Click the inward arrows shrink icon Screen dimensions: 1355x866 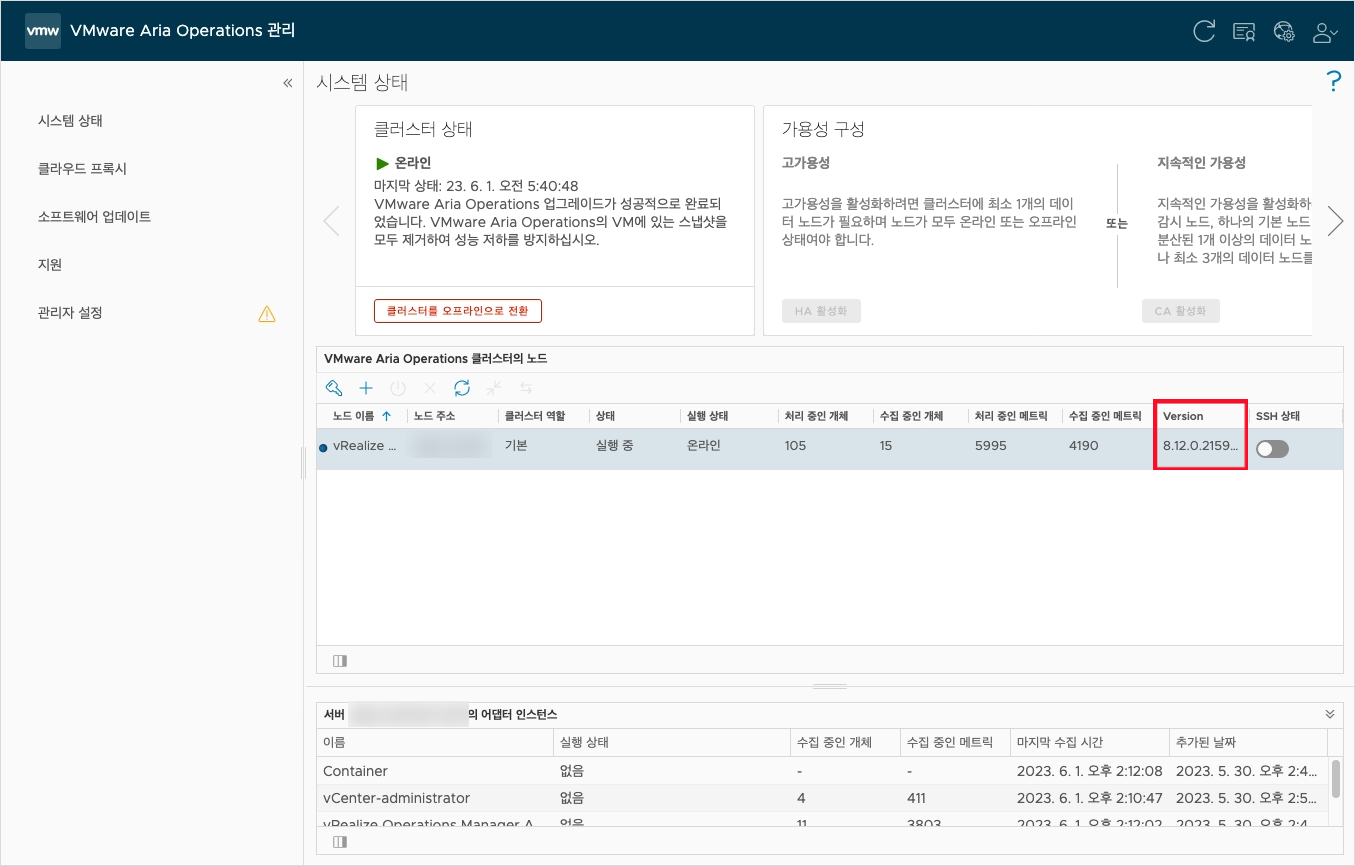click(493, 388)
